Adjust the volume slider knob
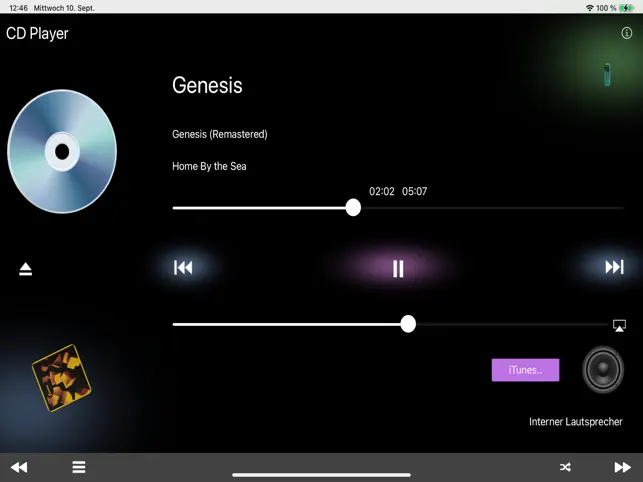The width and height of the screenshot is (643, 482). [408, 324]
